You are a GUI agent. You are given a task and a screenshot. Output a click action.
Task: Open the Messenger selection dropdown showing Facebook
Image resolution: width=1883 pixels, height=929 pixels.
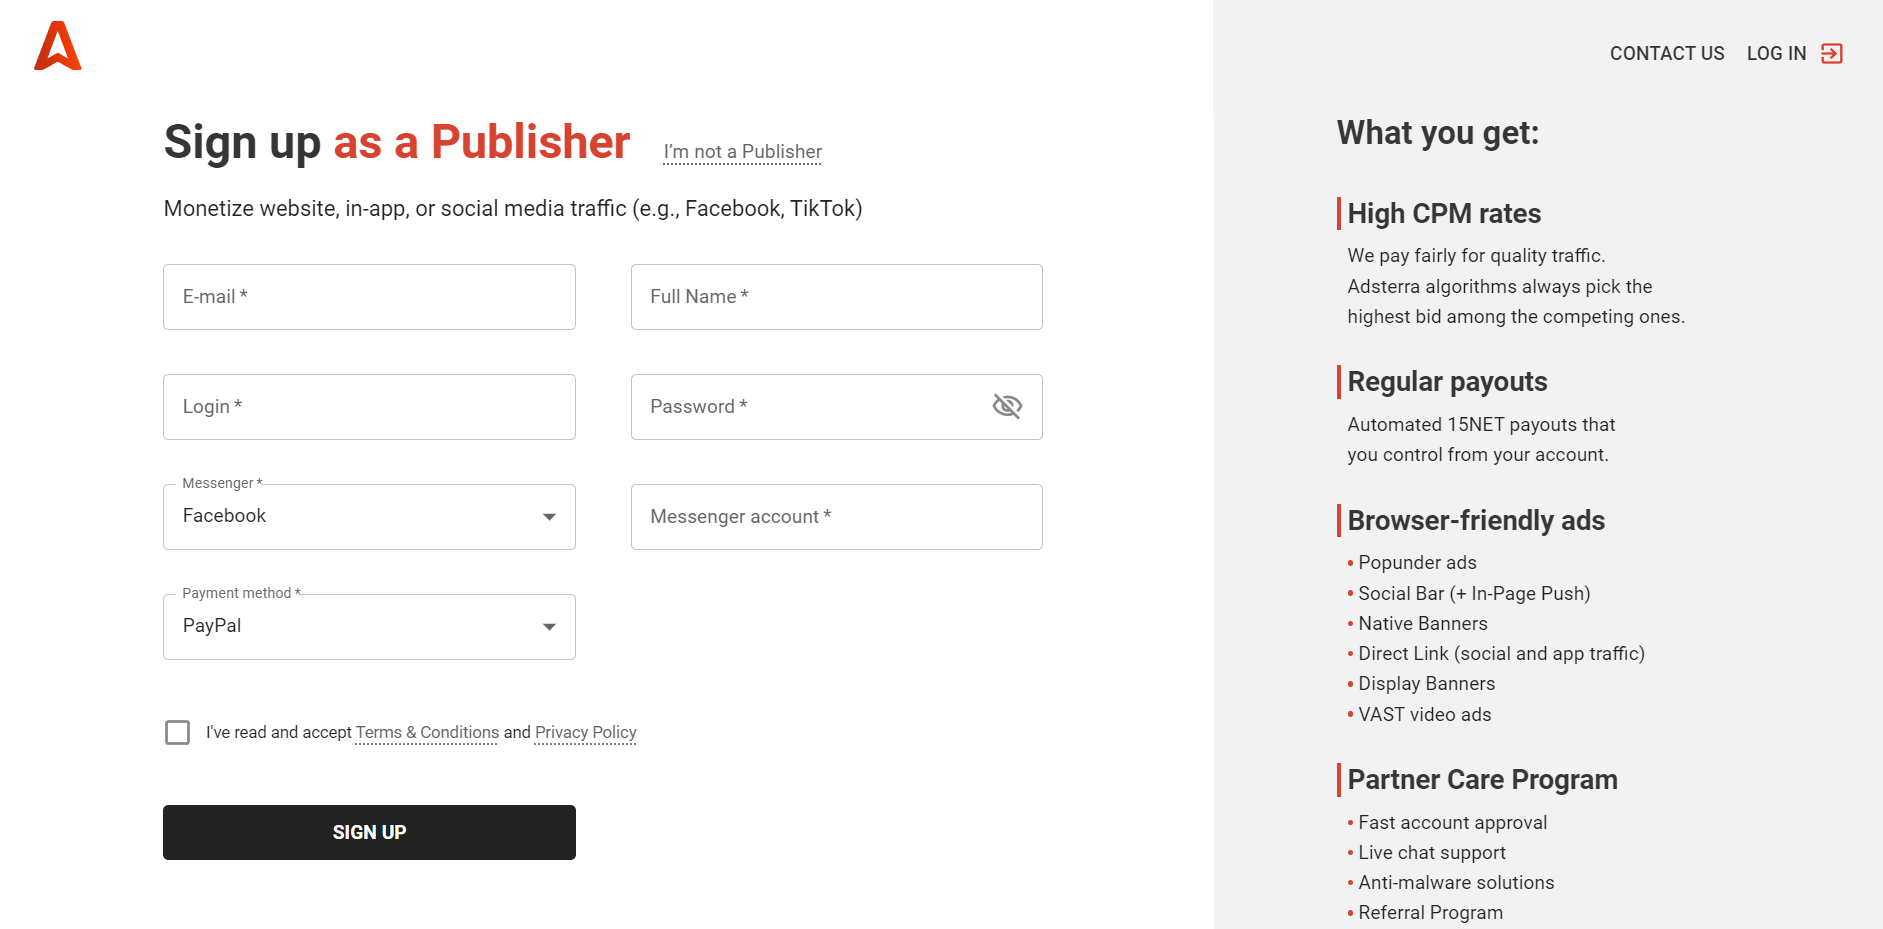(x=368, y=516)
